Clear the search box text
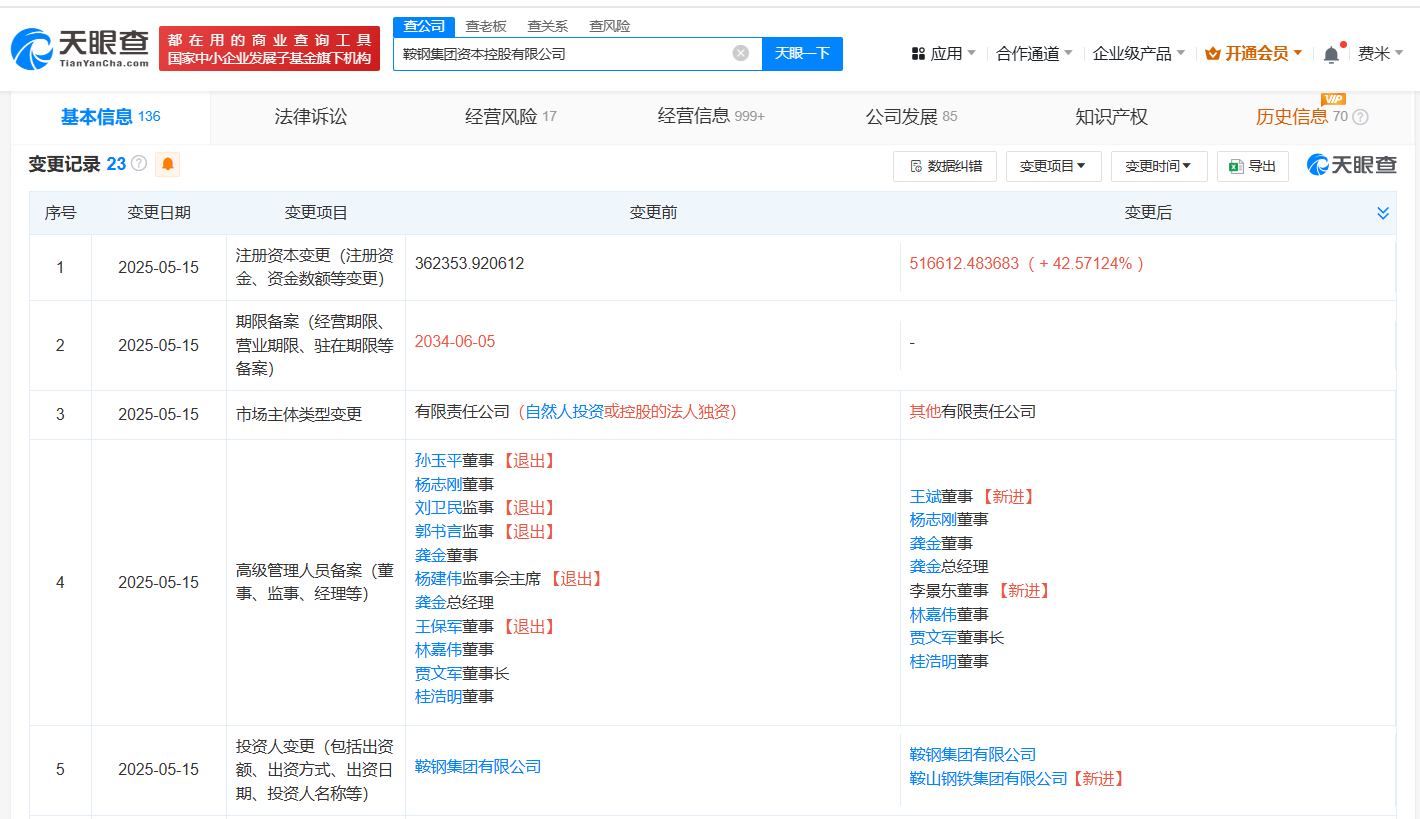The image size is (1420, 819). tap(740, 53)
